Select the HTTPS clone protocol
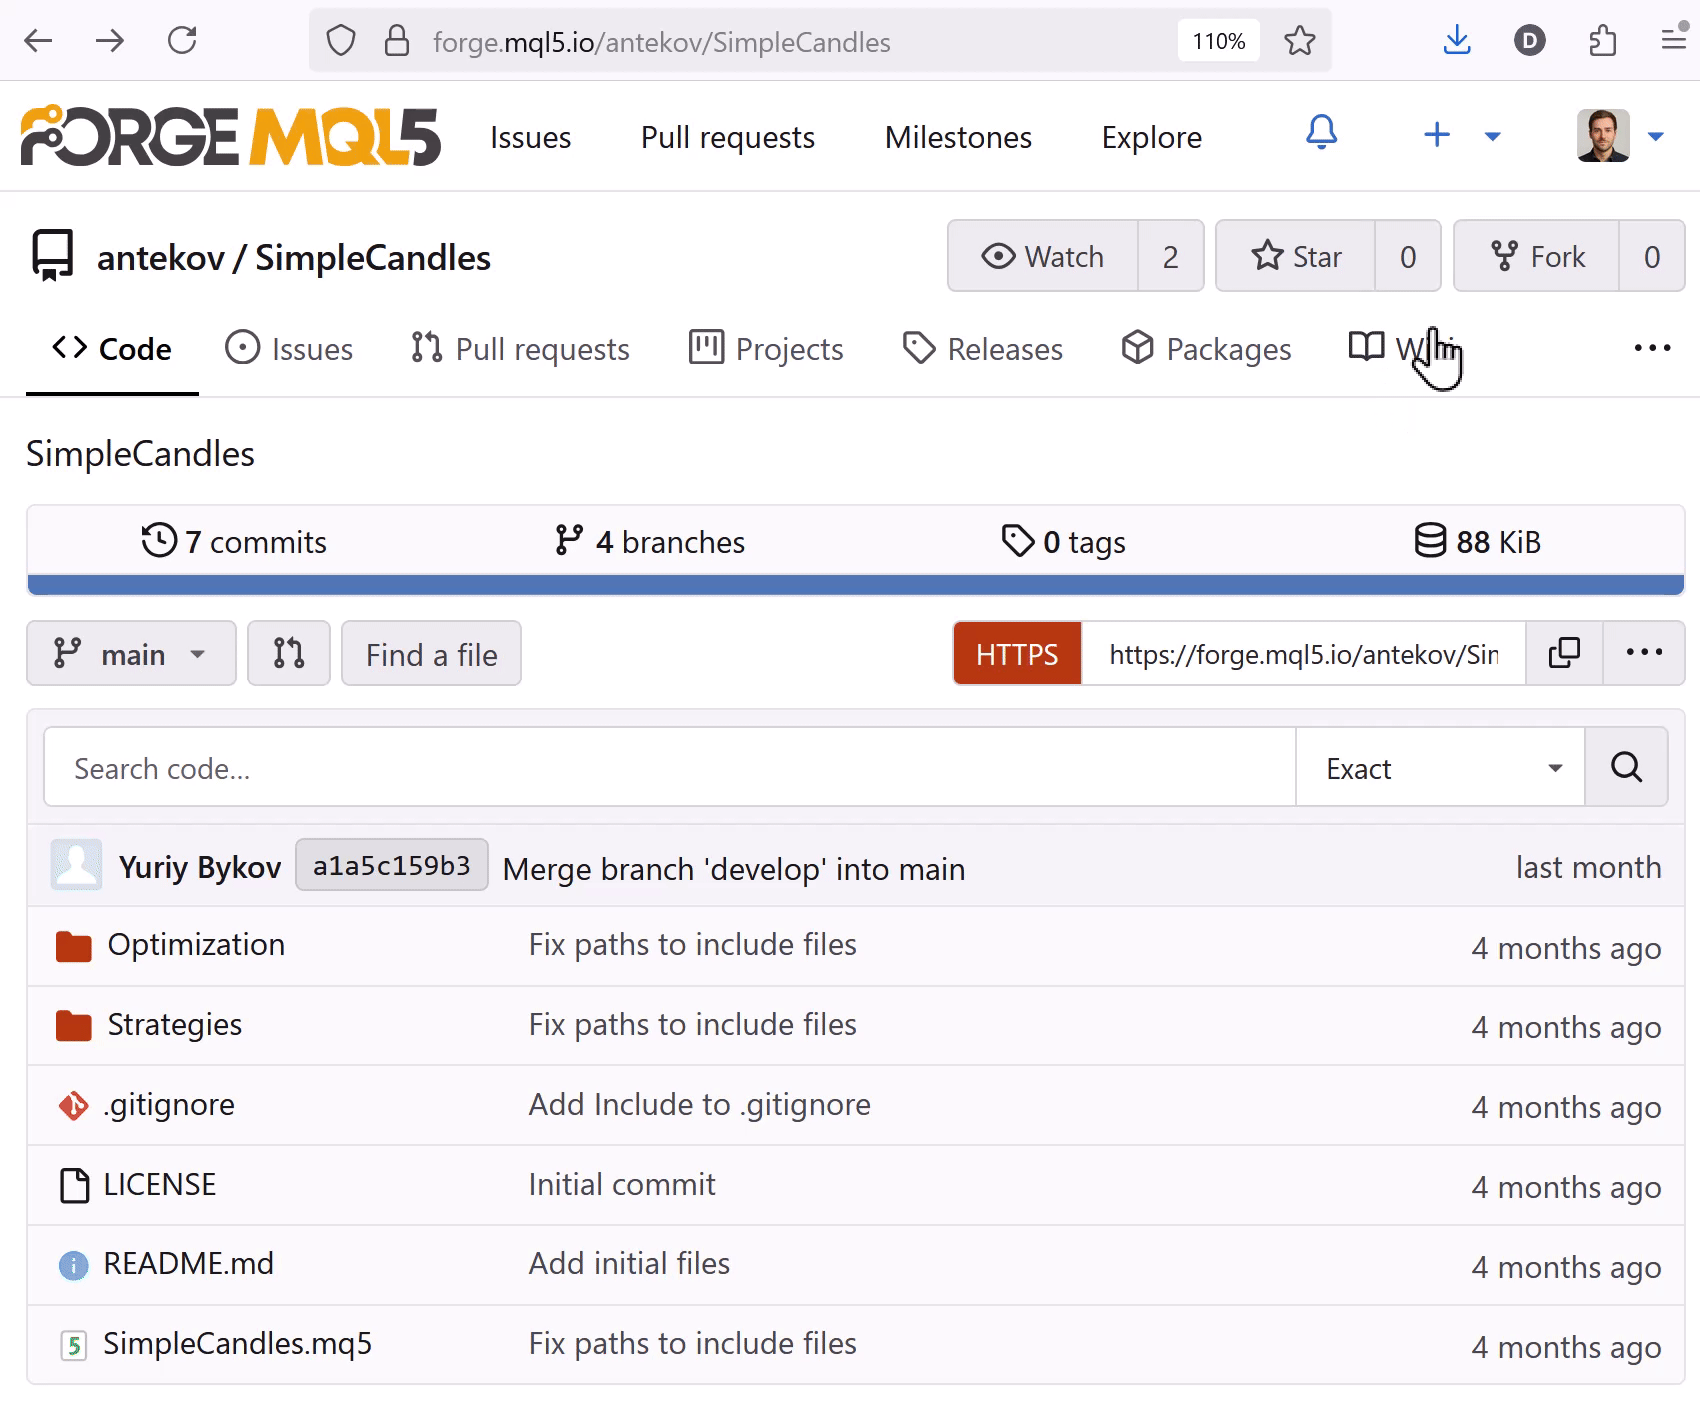1700x1402 pixels. pyautogui.click(x=1016, y=654)
